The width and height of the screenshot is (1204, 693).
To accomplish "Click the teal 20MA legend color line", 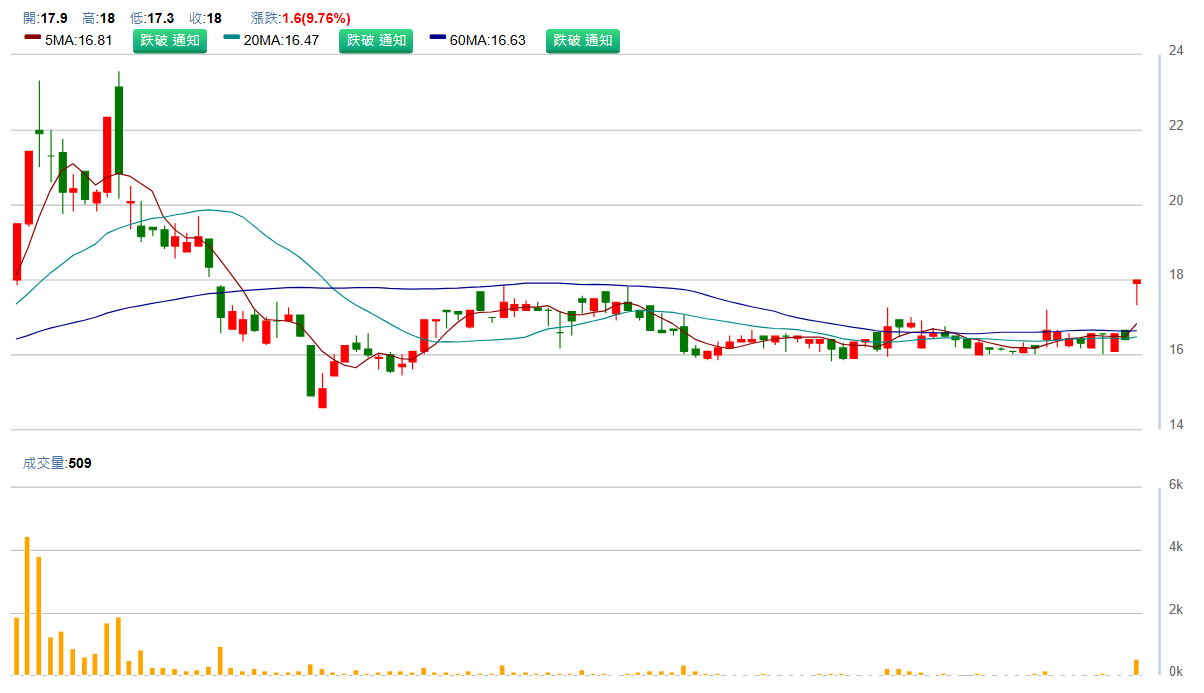I will [232, 38].
